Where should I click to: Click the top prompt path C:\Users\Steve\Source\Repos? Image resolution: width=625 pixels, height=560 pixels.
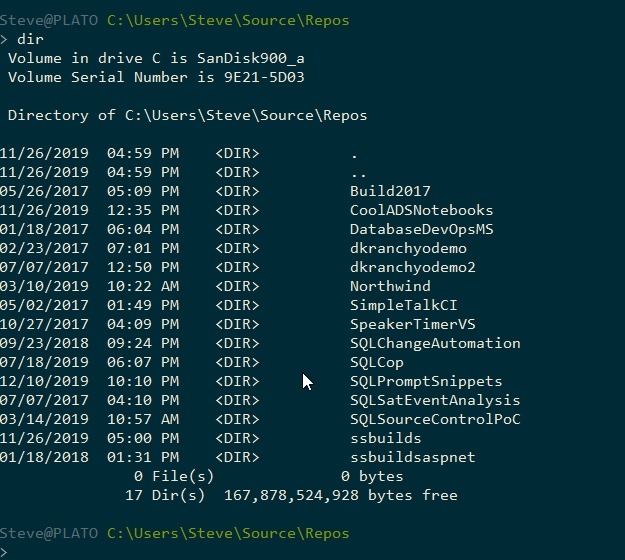click(x=228, y=19)
